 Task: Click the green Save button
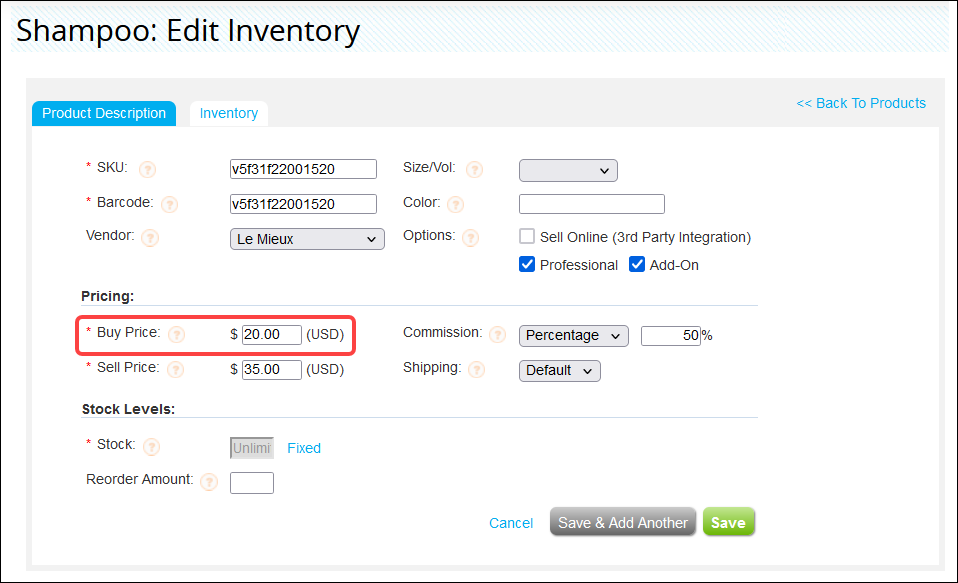pyautogui.click(x=728, y=522)
